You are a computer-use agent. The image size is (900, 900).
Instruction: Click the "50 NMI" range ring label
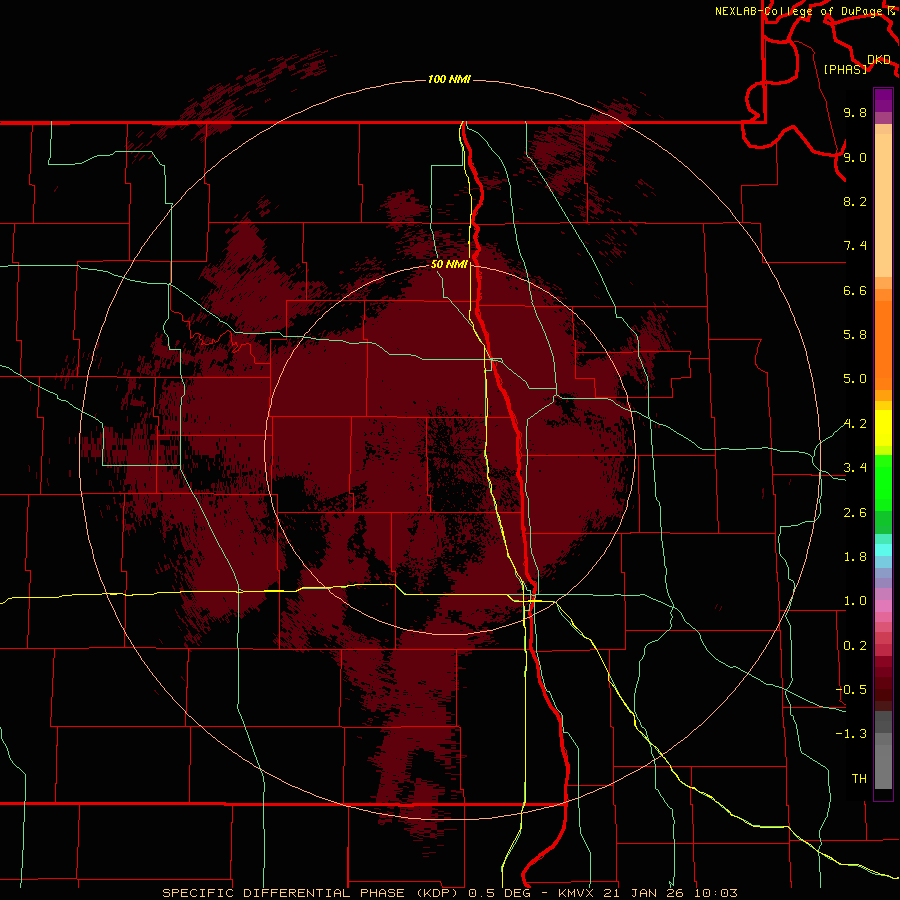point(449,264)
